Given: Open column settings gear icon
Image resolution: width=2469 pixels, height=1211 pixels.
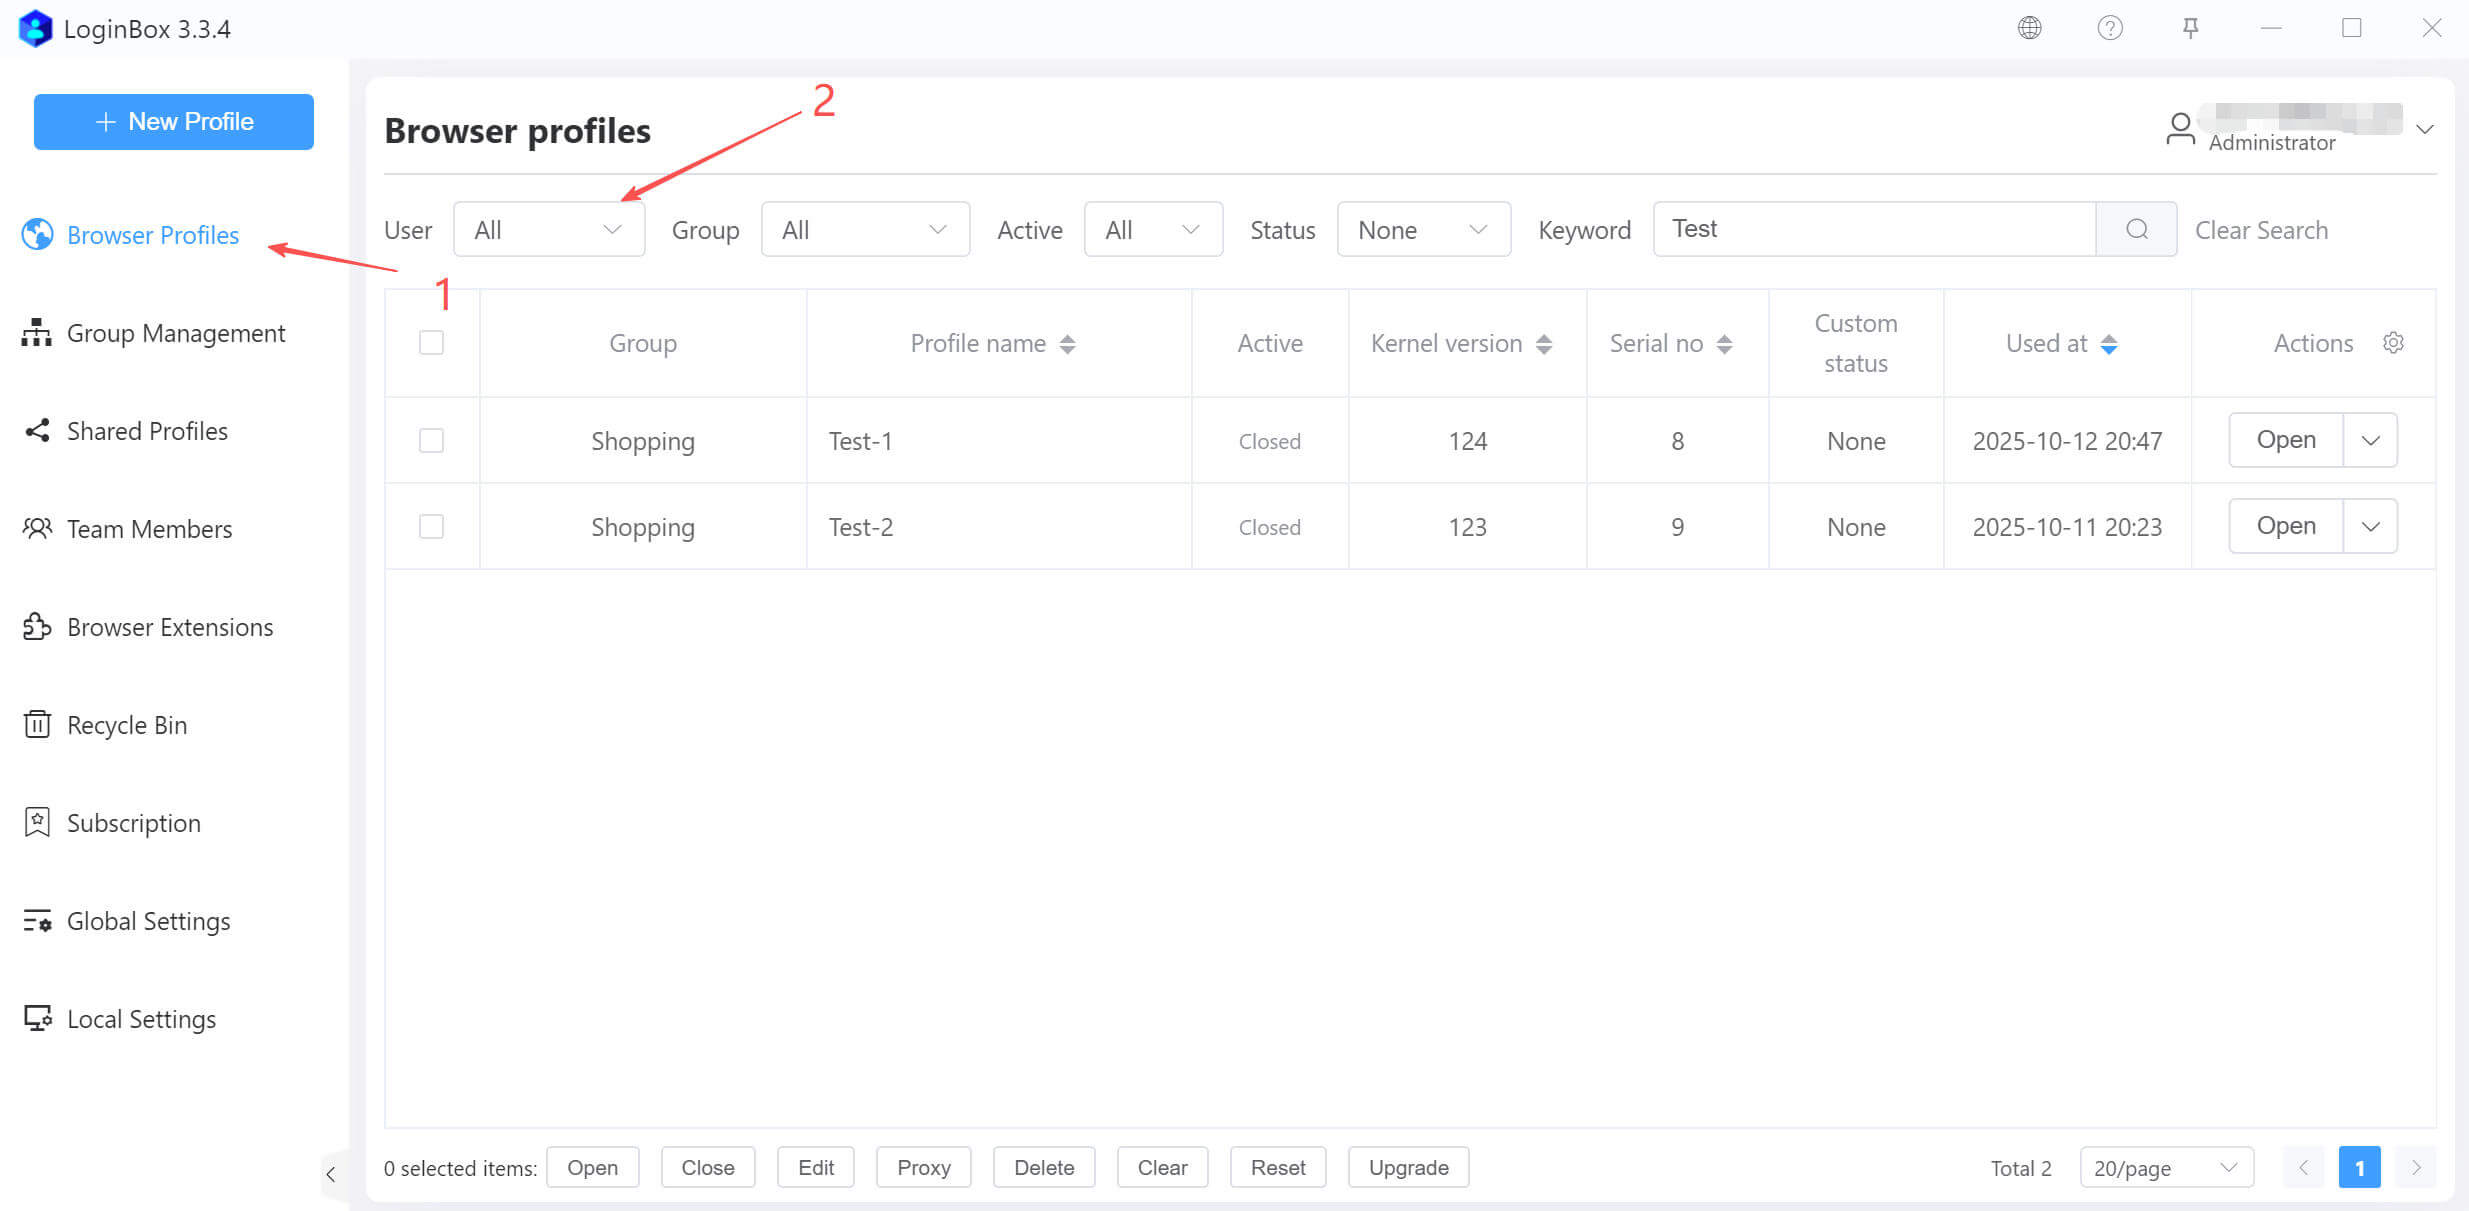Looking at the screenshot, I should [x=2393, y=343].
